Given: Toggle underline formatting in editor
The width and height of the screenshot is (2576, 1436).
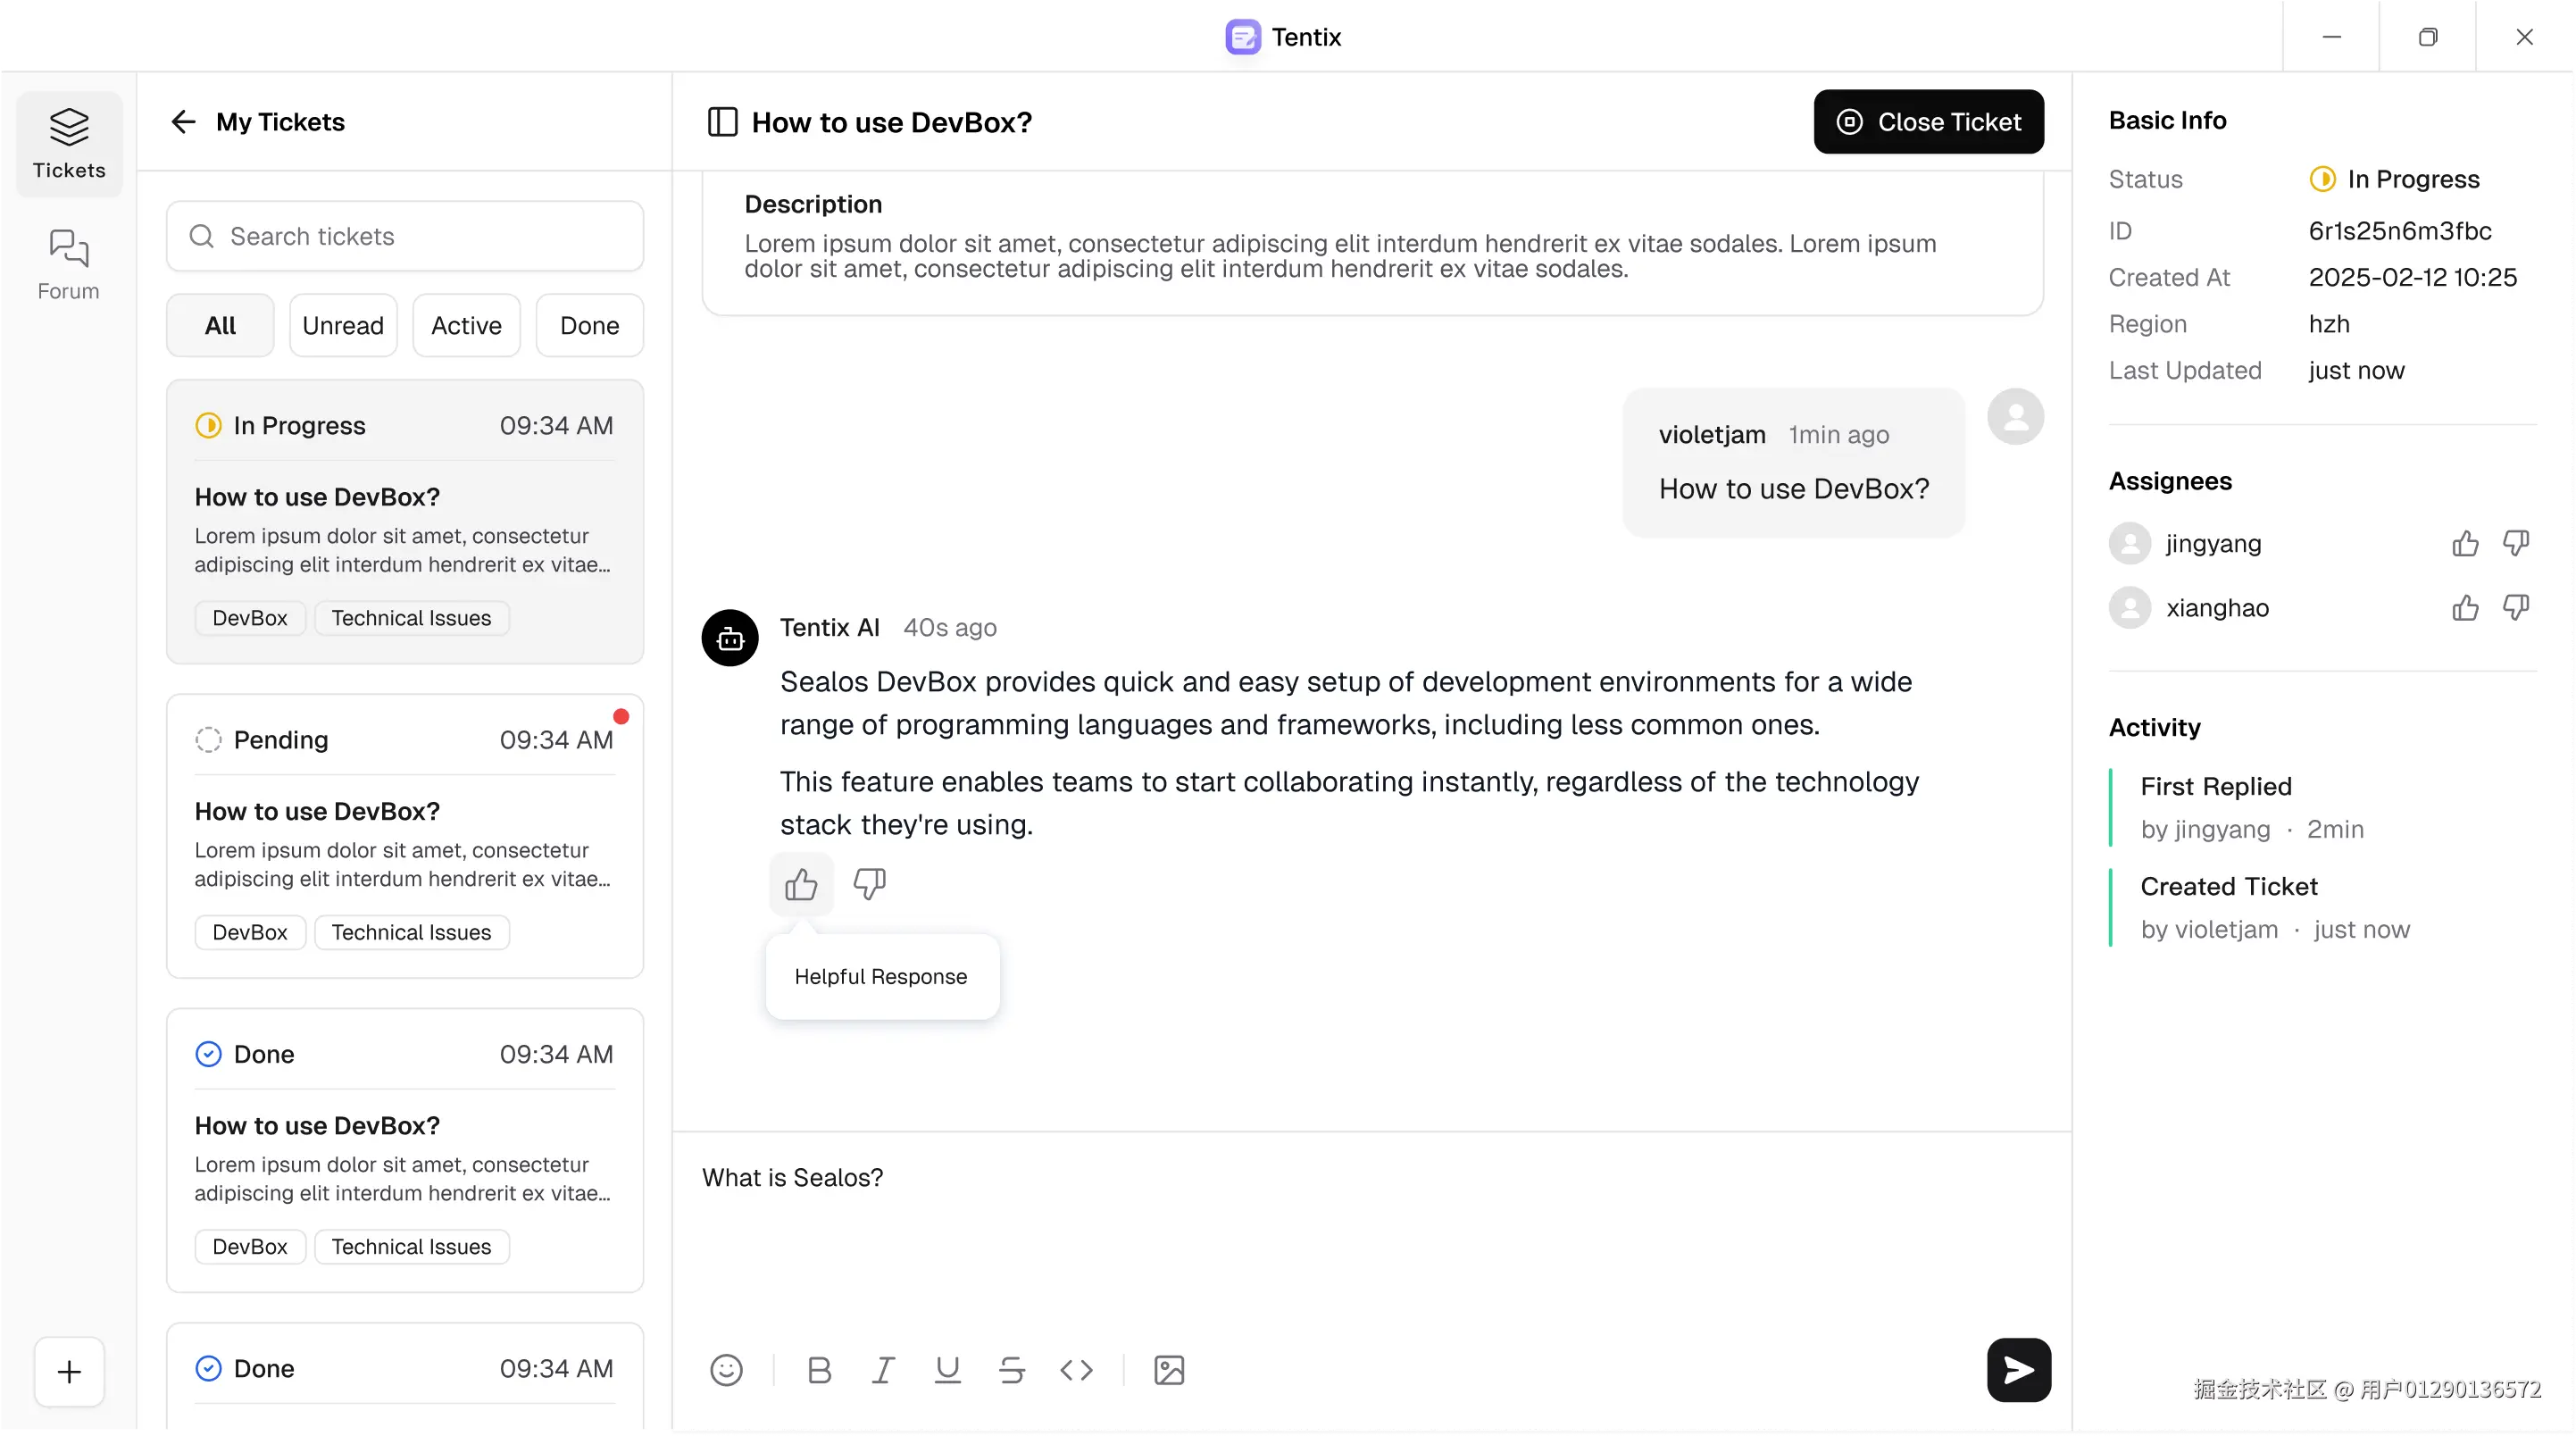Looking at the screenshot, I should [x=947, y=1370].
